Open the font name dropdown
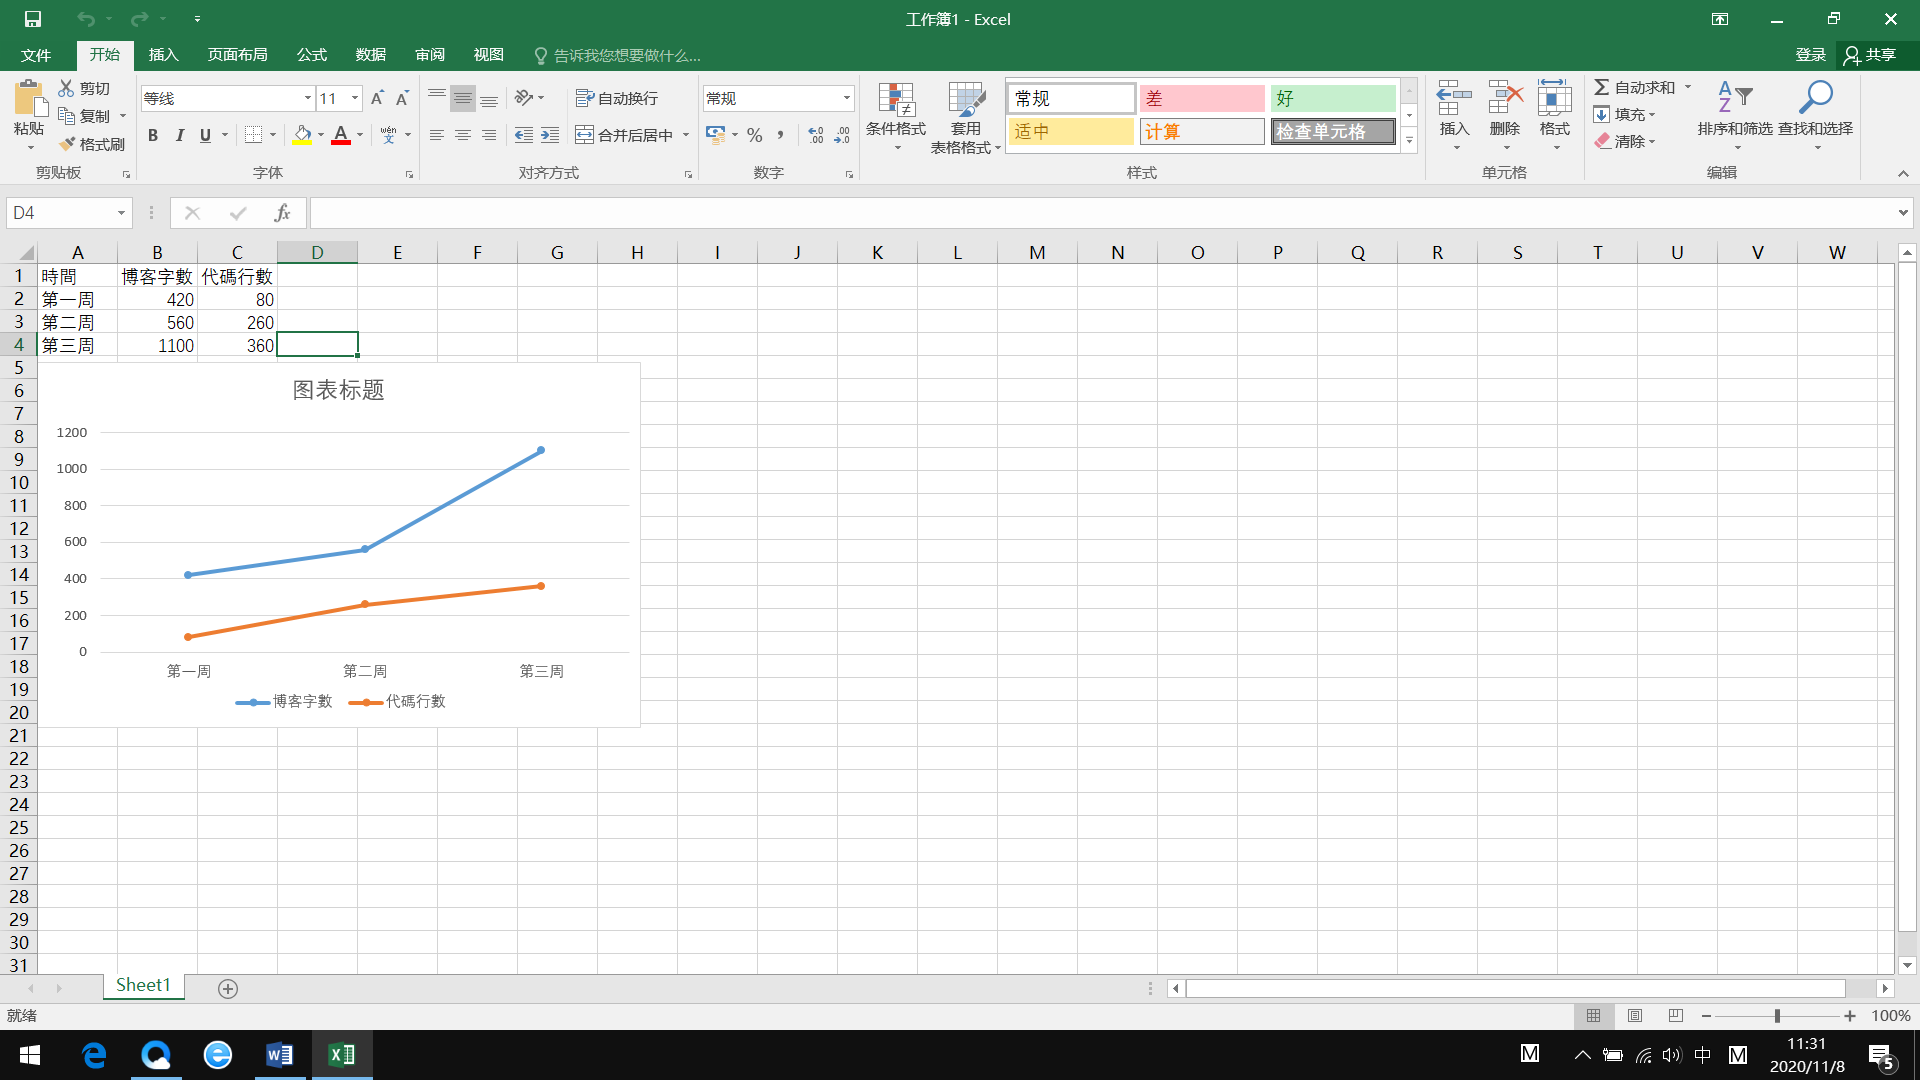The image size is (1920, 1080). tap(307, 98)
